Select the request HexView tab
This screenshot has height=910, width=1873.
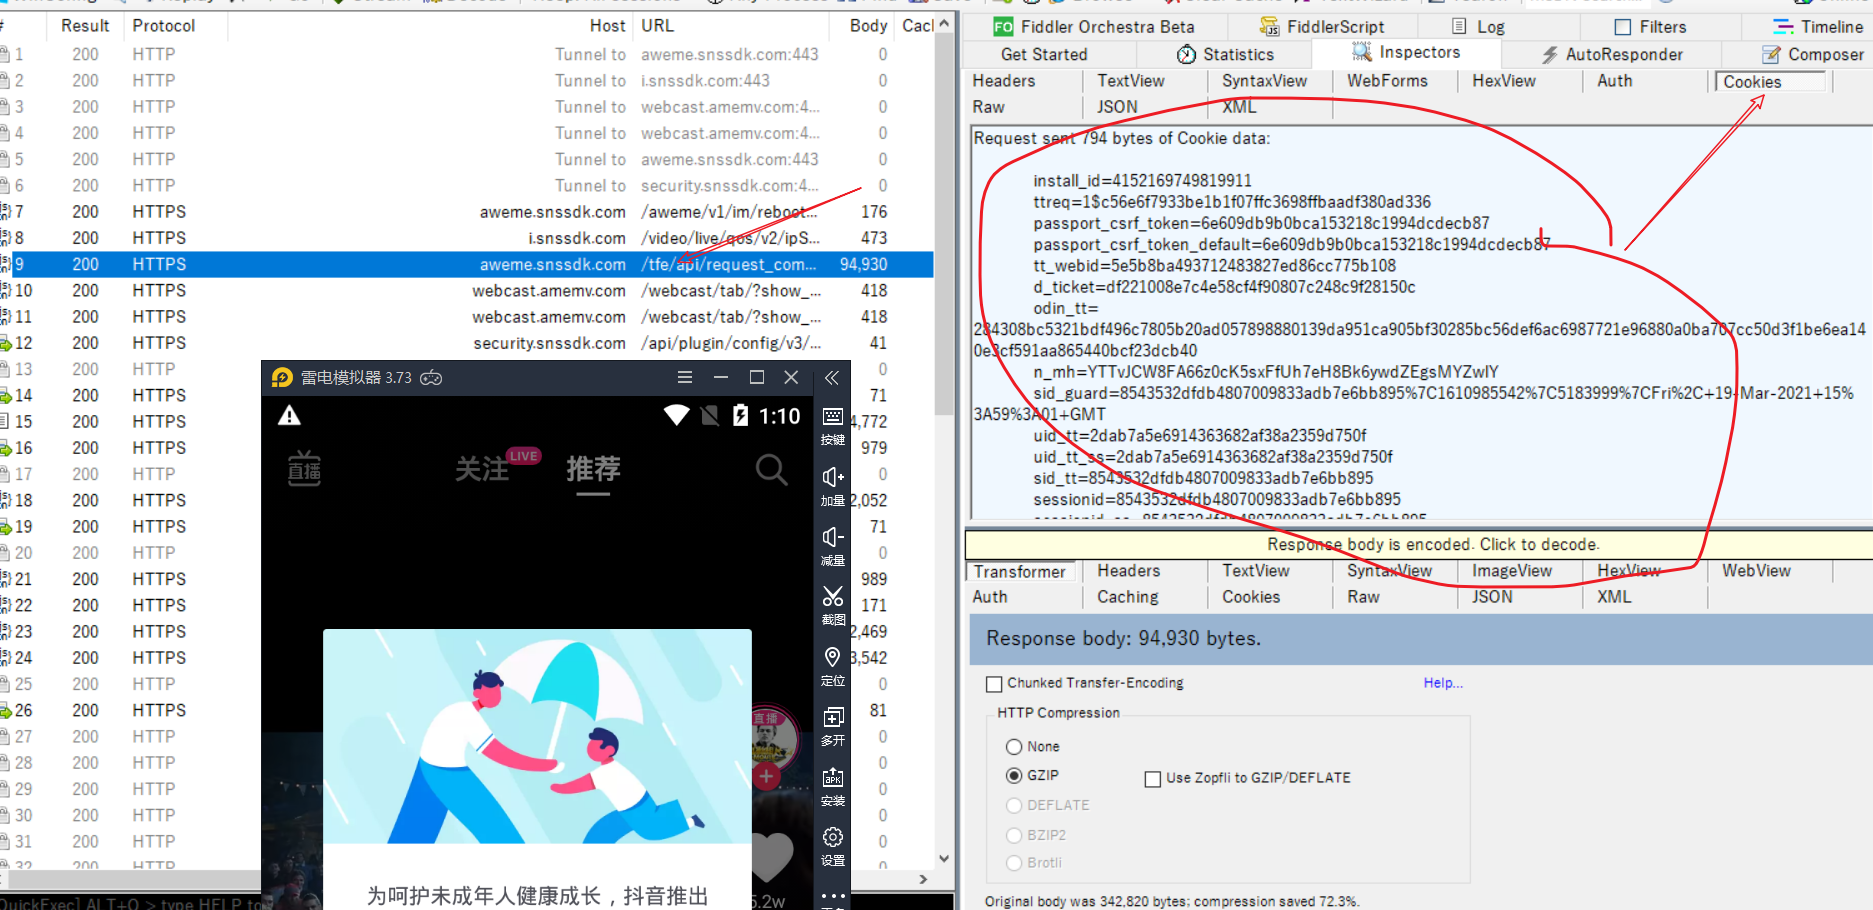click(1503, 81)
